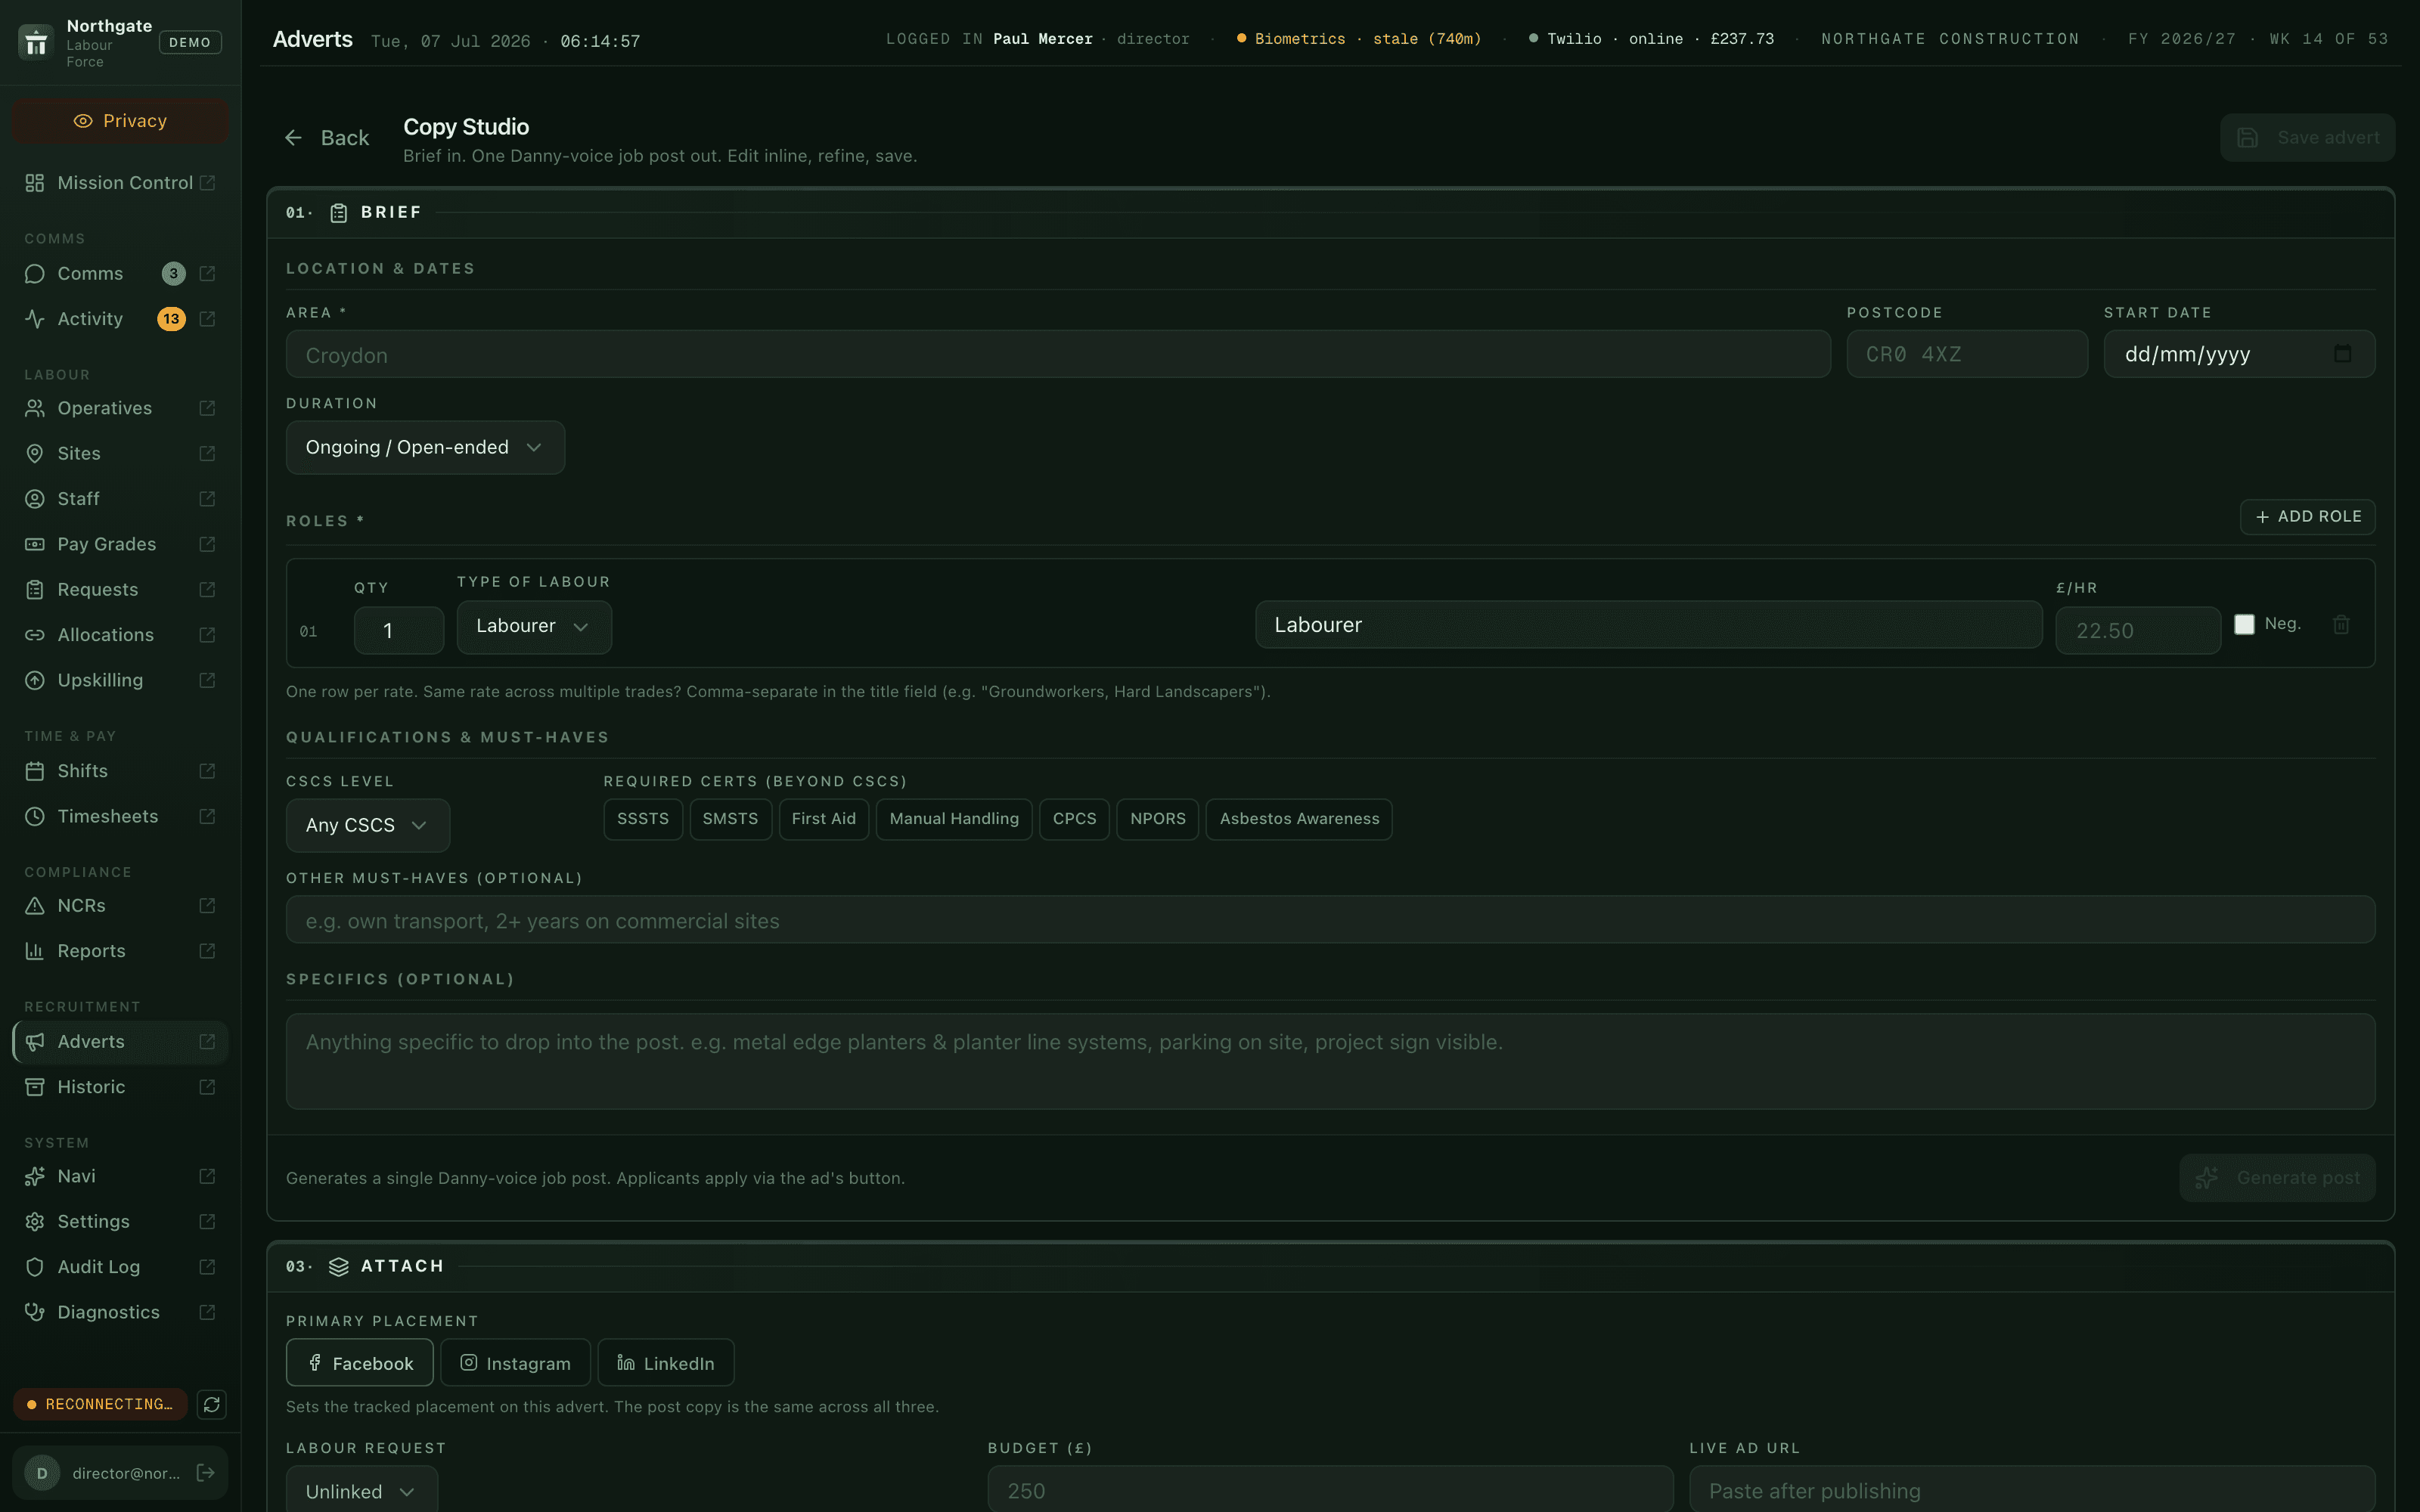Click into Other Must-Haves field
The height and width of the screenshot is (1512, 2420).
pyautogui.click(x=1330, y=920)
